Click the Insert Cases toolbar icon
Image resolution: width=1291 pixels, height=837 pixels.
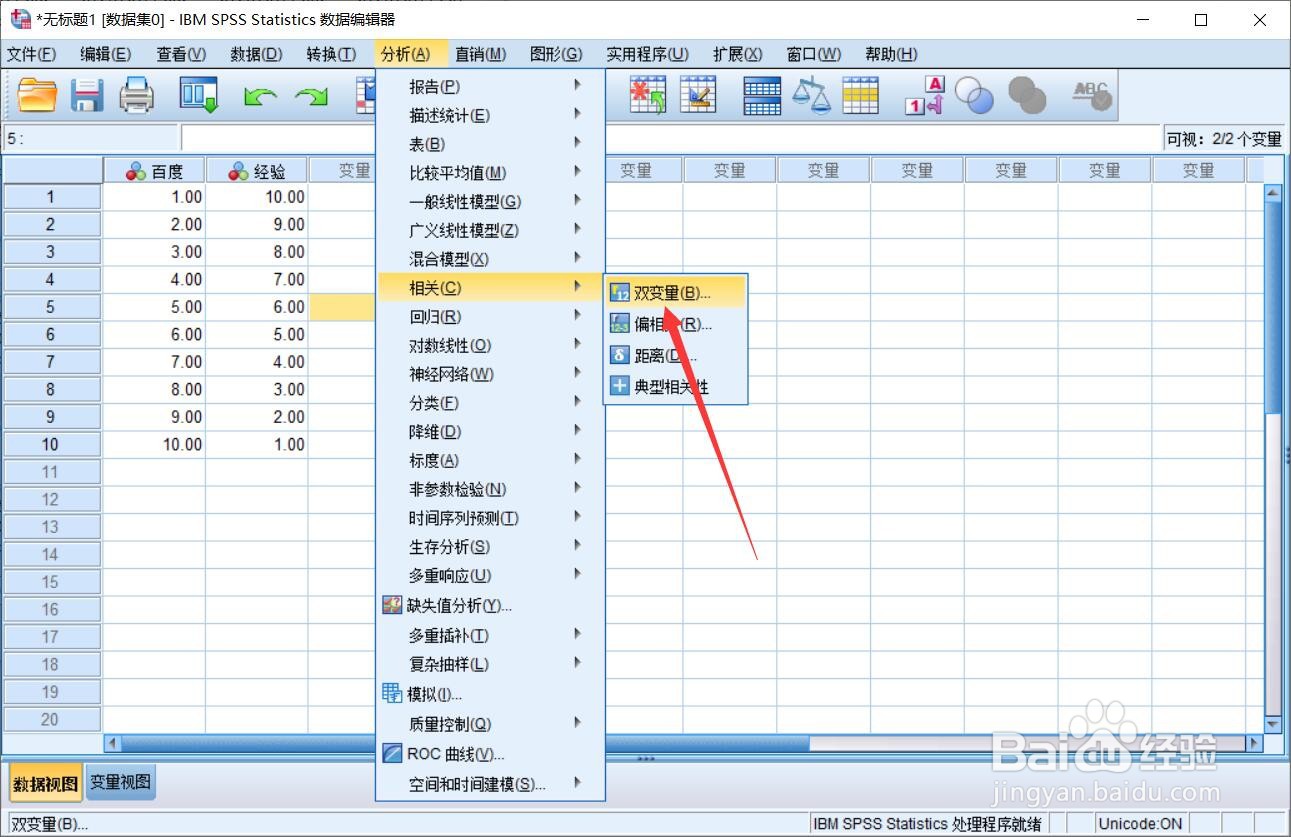pos(648,96)
